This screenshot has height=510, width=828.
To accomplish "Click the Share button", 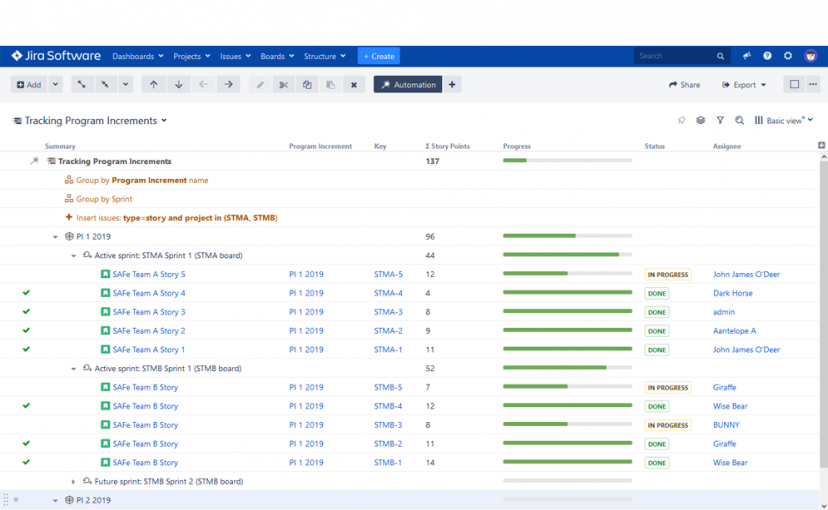I will 684,84.
